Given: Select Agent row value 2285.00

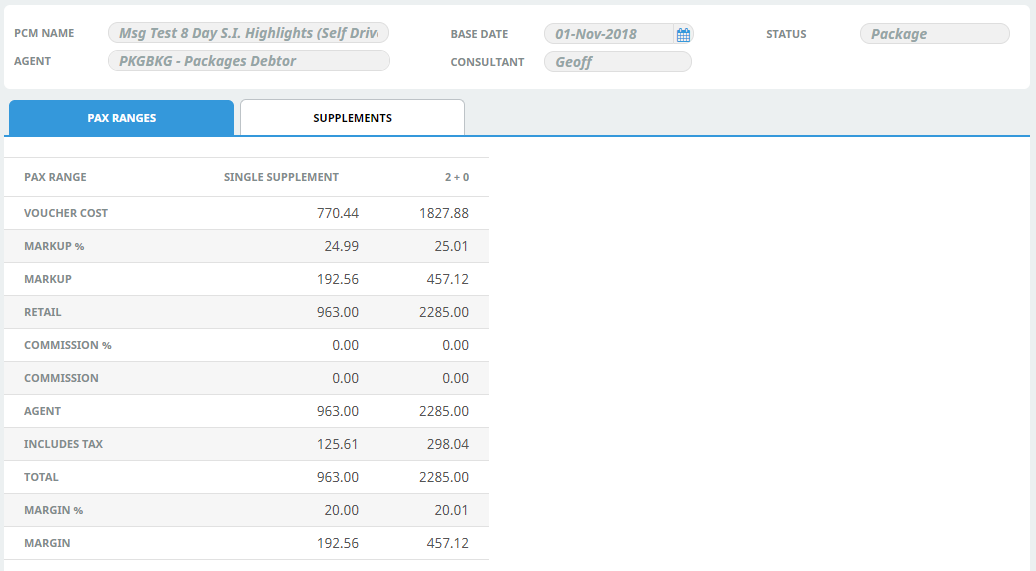Looking at the screenshot, I should (x=444, y=411).
